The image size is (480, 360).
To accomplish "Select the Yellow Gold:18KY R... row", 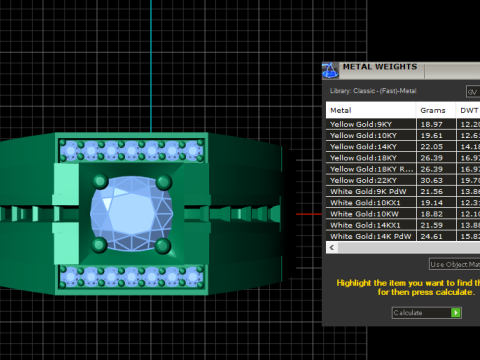I will 403,169.
